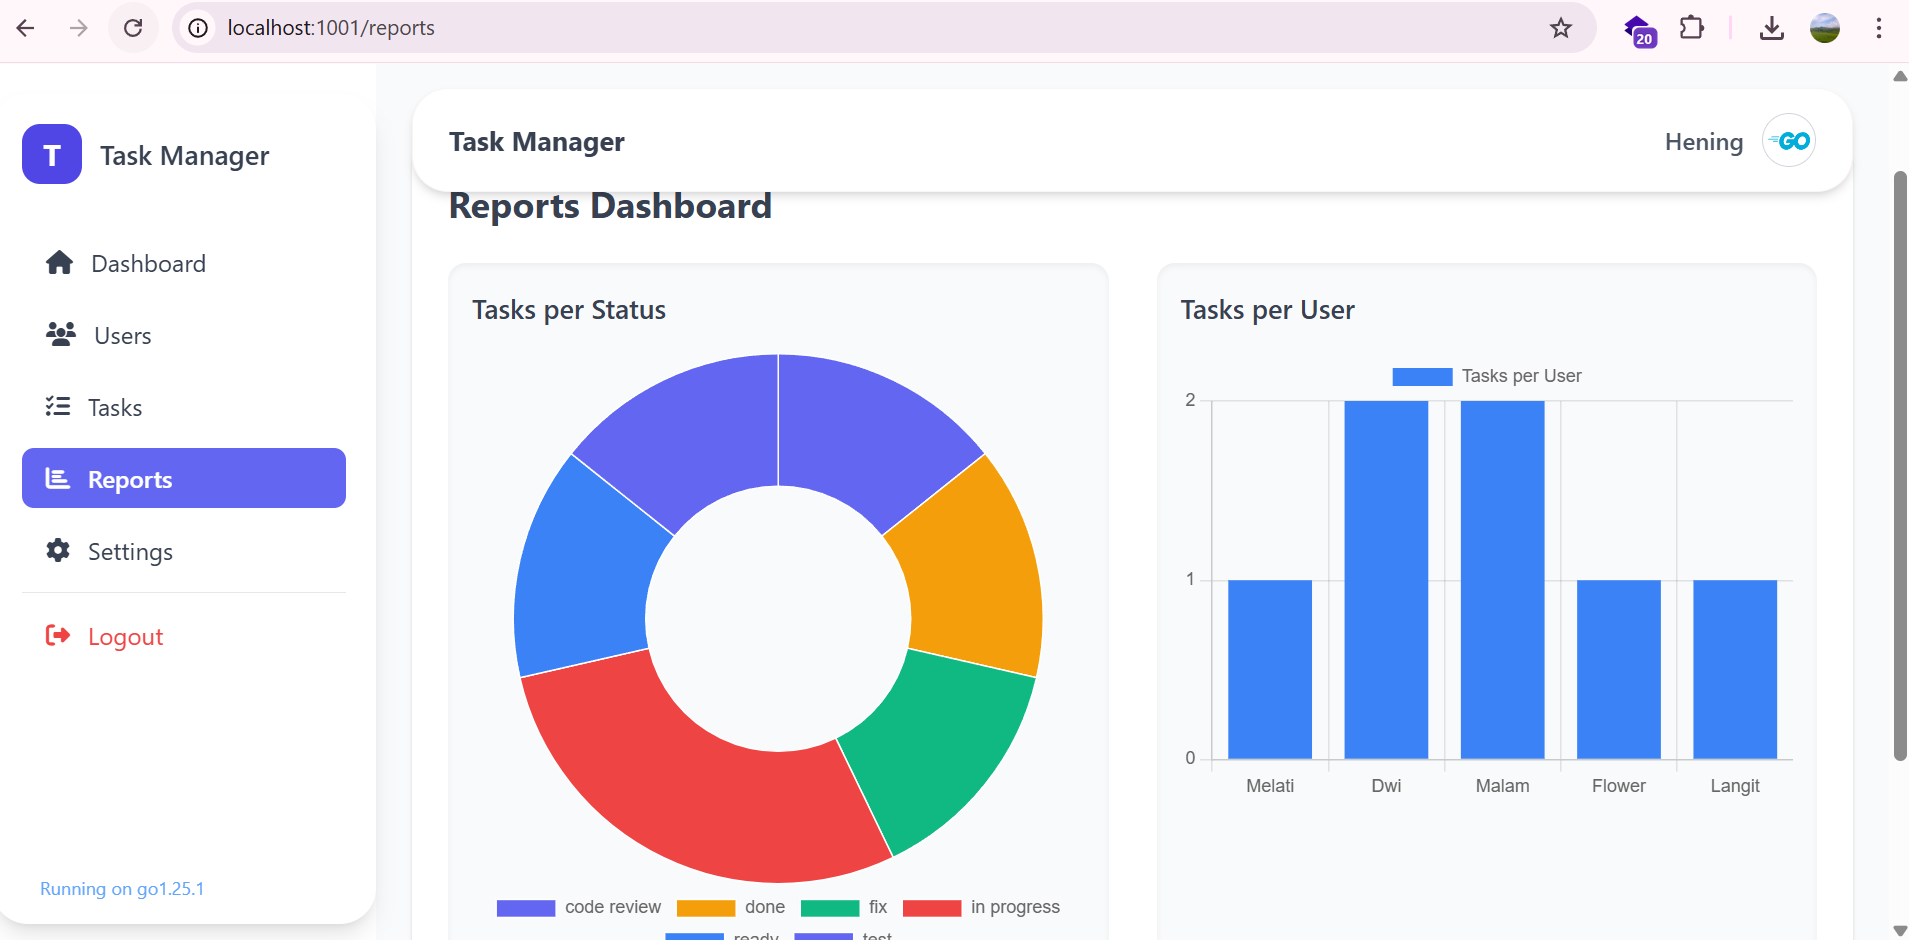Open the browser extensions puzzle icon
Viewport: 1909px width, 940px height.
point(1691,28)
